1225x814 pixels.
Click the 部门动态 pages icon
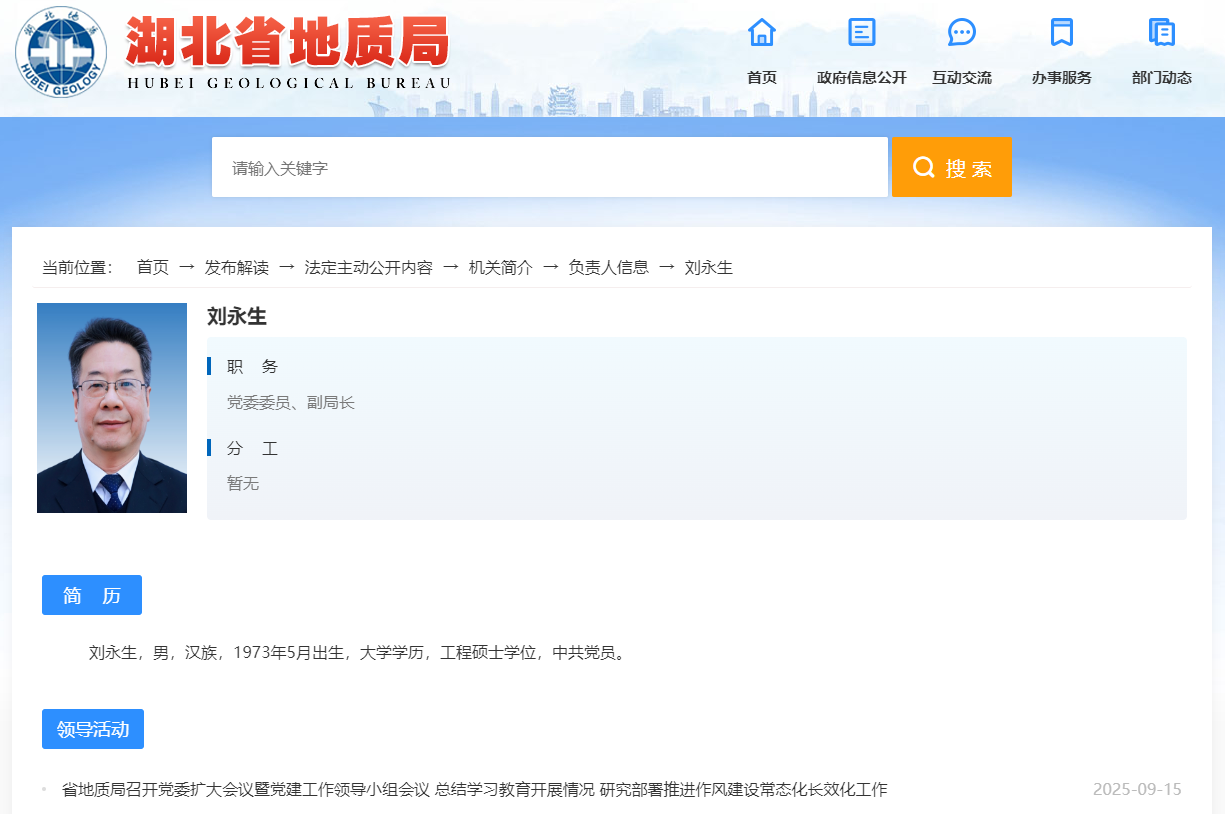pos(1162,32)
